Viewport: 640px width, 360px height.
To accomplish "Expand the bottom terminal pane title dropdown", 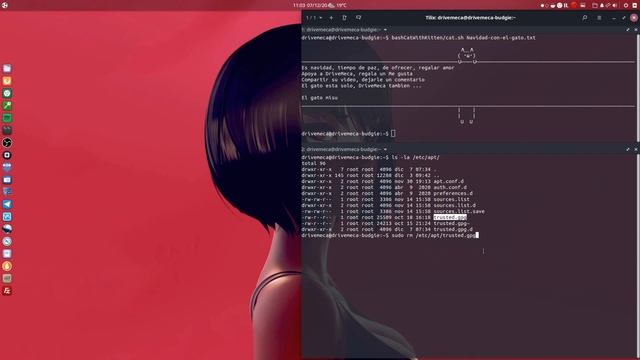I will tap(385, 149).
